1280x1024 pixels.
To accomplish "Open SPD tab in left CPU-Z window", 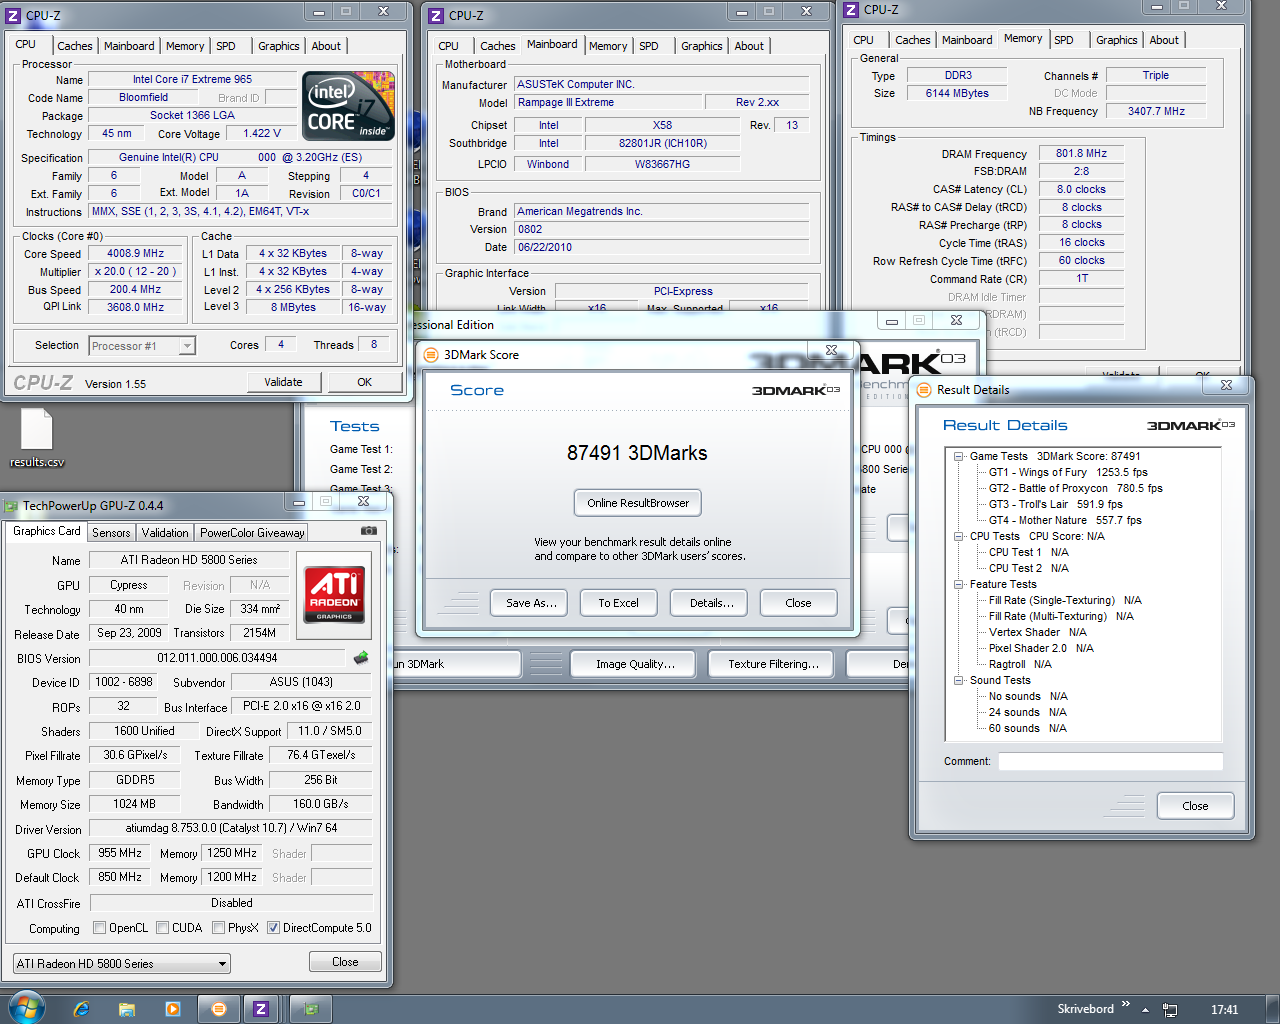I will pyautogui.click(x=226, y=46).
